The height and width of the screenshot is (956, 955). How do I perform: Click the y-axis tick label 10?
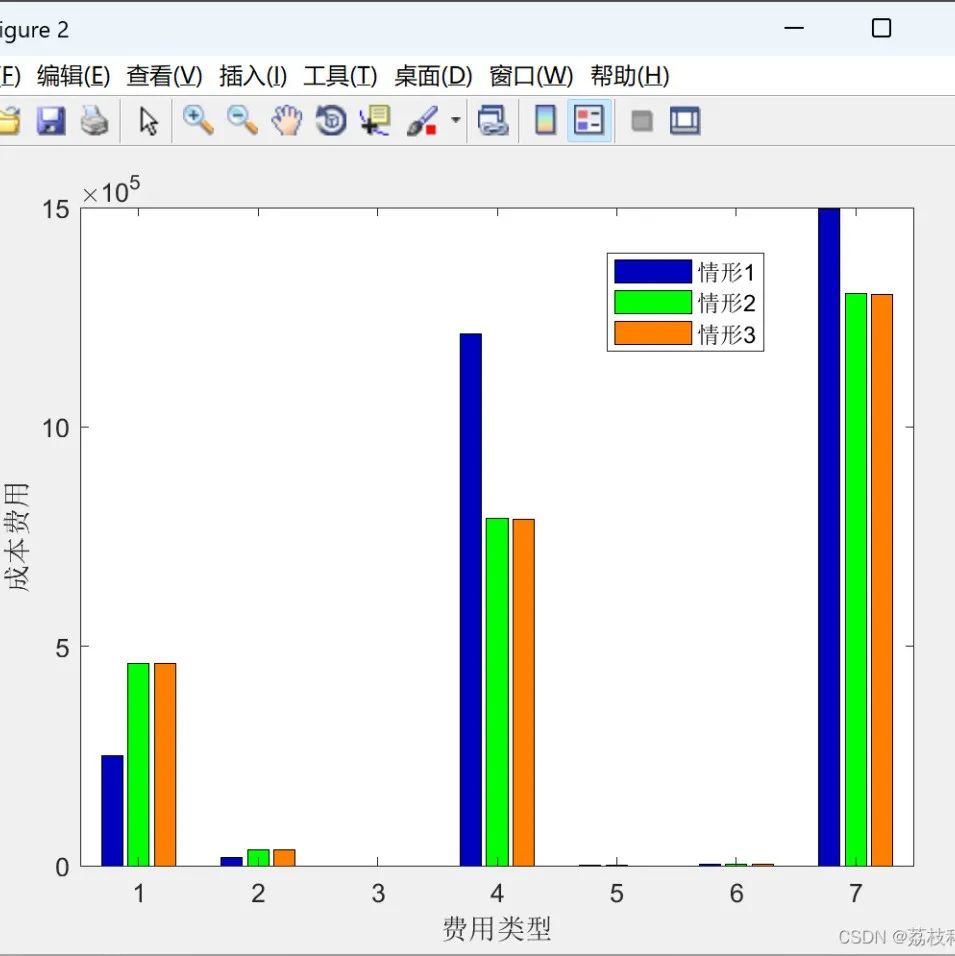(56, 428)
